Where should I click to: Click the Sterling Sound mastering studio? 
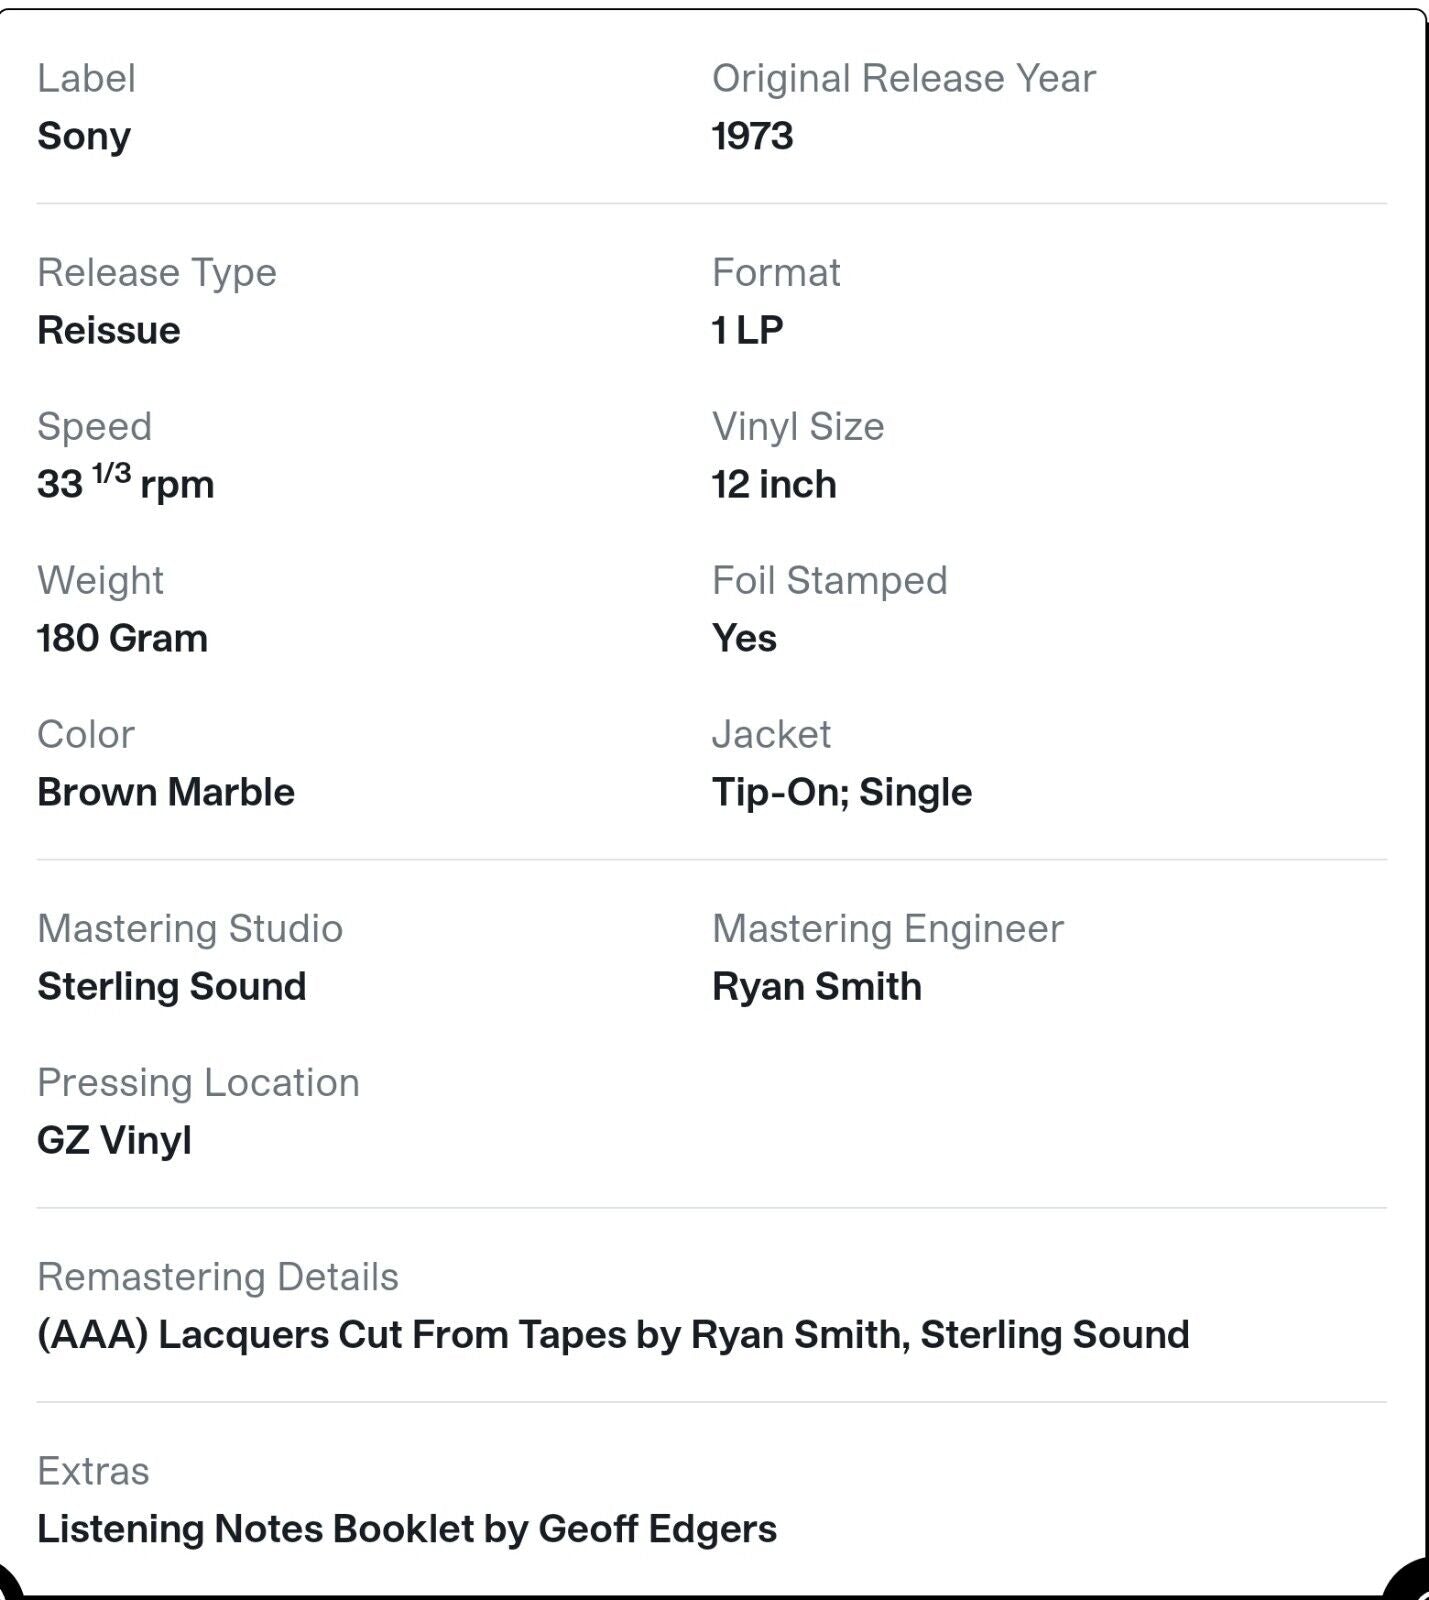(x=172, y=986)
